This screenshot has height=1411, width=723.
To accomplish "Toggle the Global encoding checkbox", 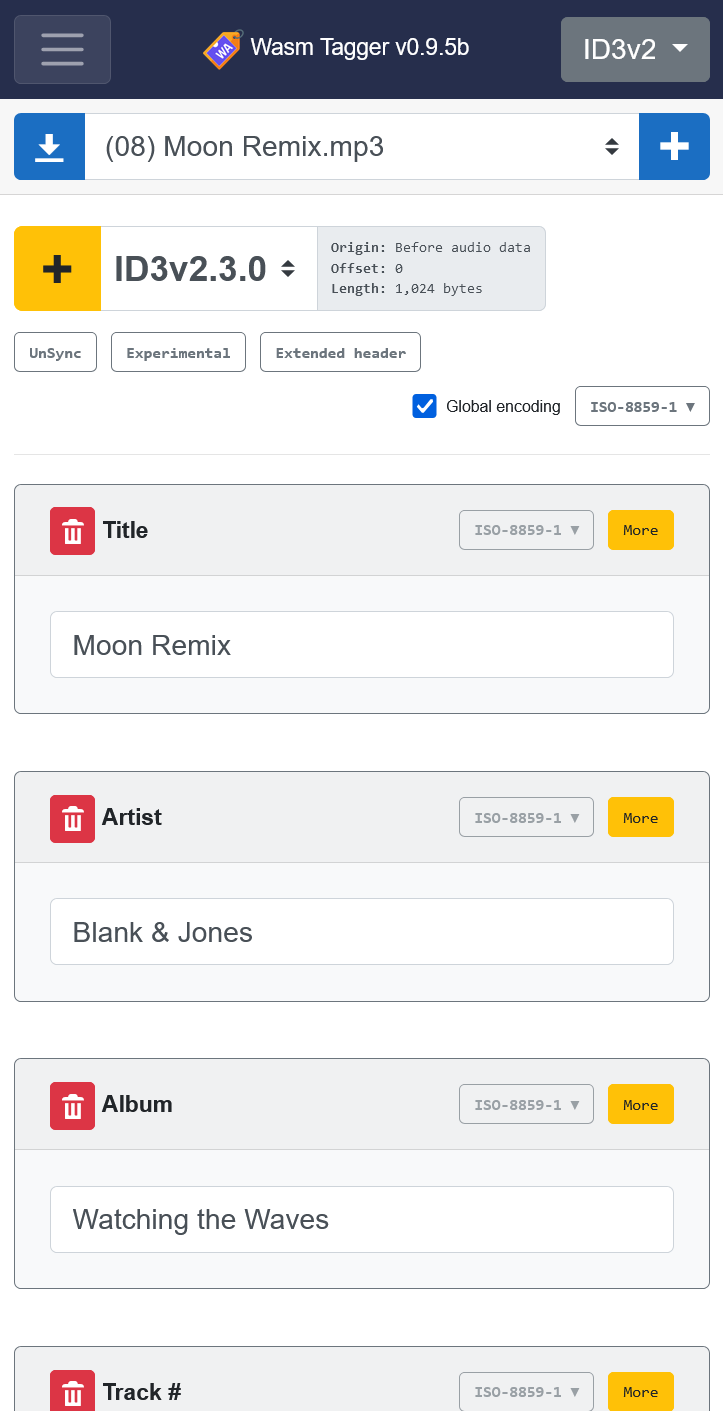I will 425,406.
